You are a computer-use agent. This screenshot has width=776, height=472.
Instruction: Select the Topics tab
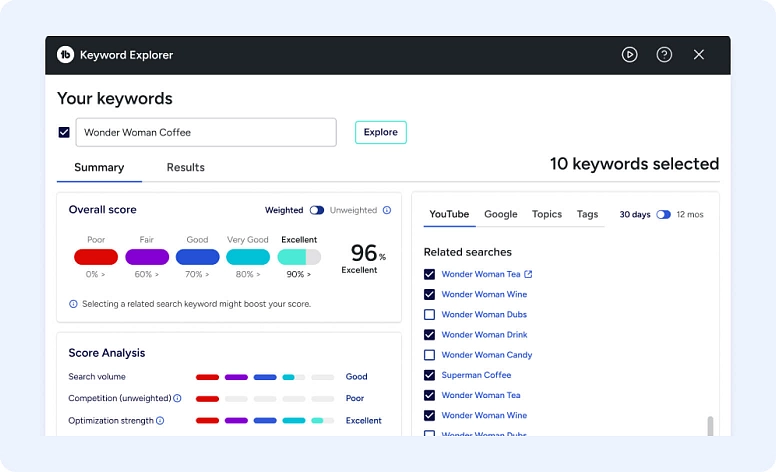(x=547, y=214)
